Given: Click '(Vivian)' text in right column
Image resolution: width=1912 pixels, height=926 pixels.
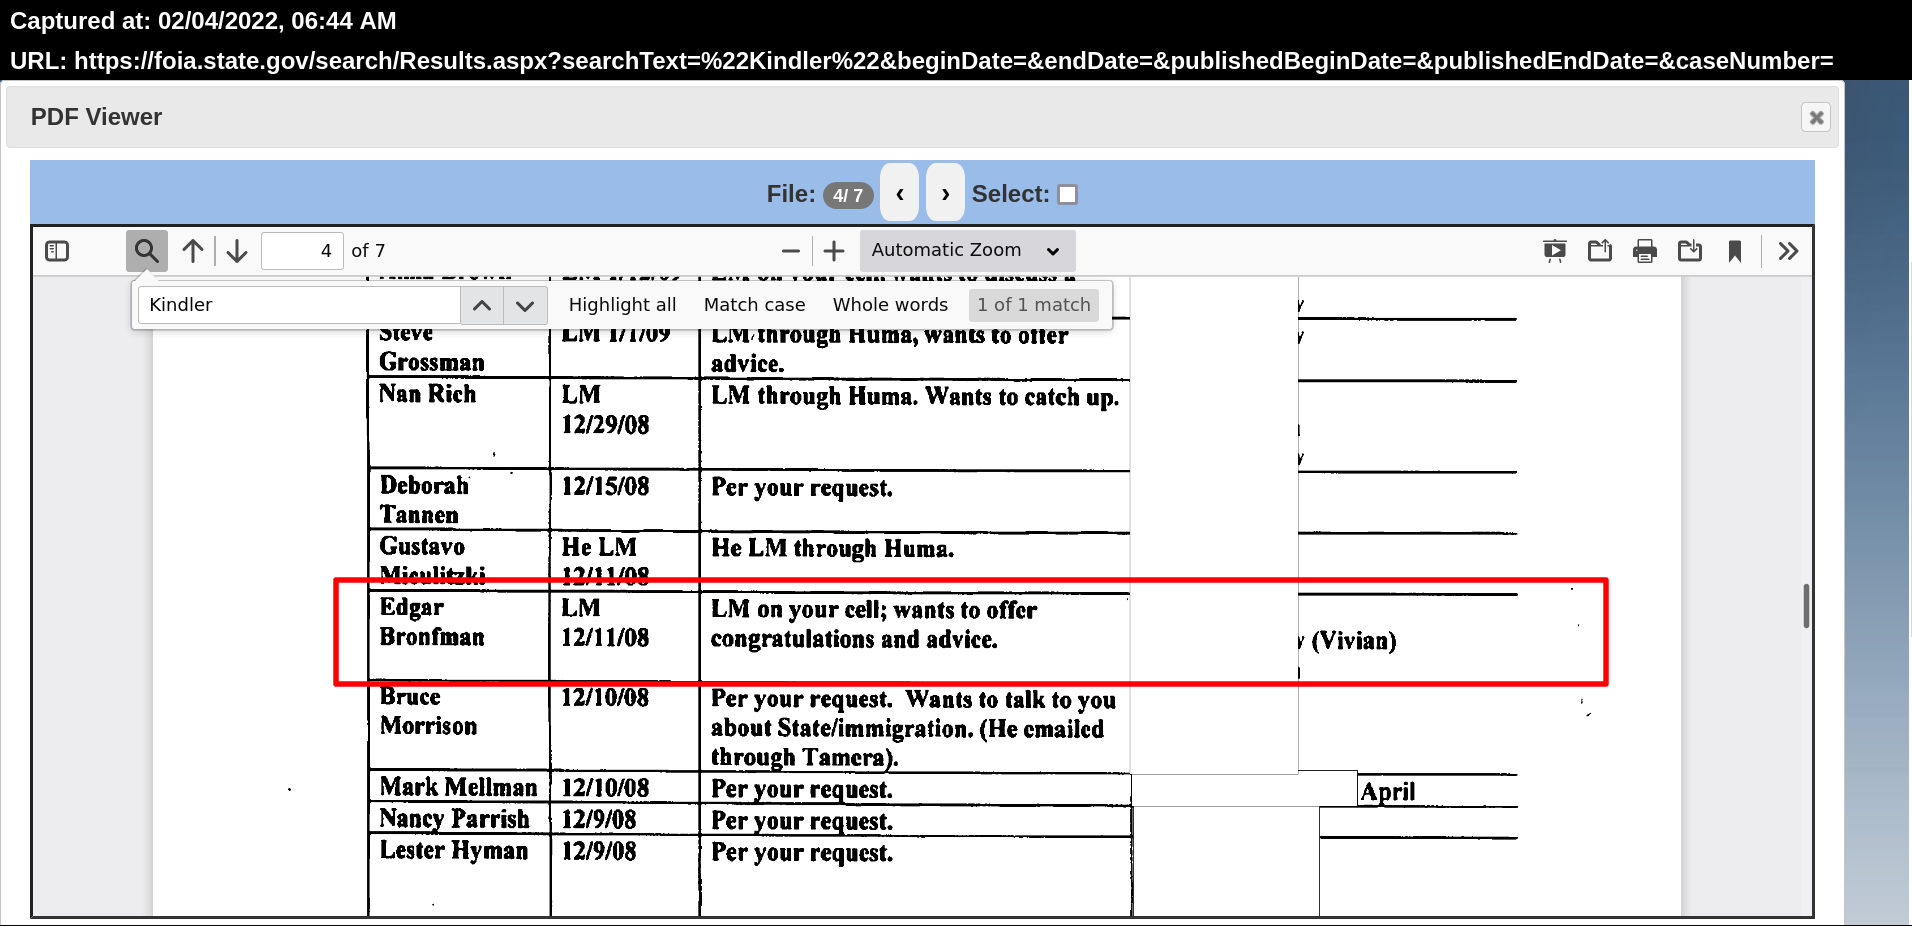Looking at the screenshot, I should tap(1354, 641).
